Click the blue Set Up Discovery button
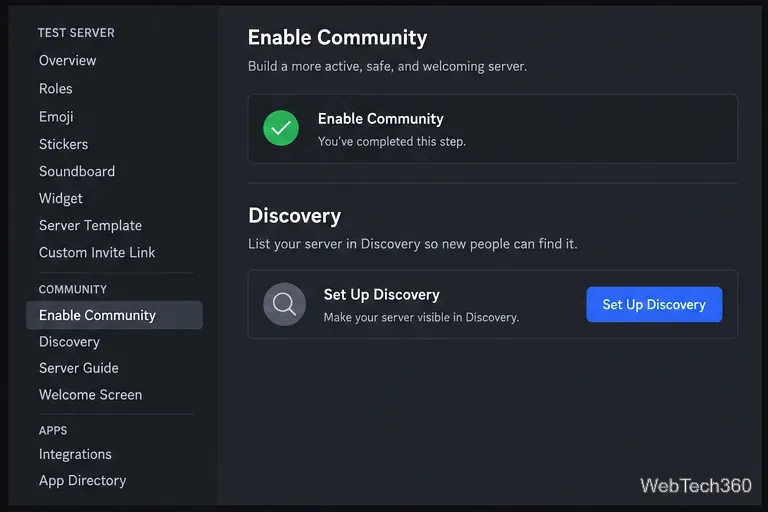 [x=654, y=304]
